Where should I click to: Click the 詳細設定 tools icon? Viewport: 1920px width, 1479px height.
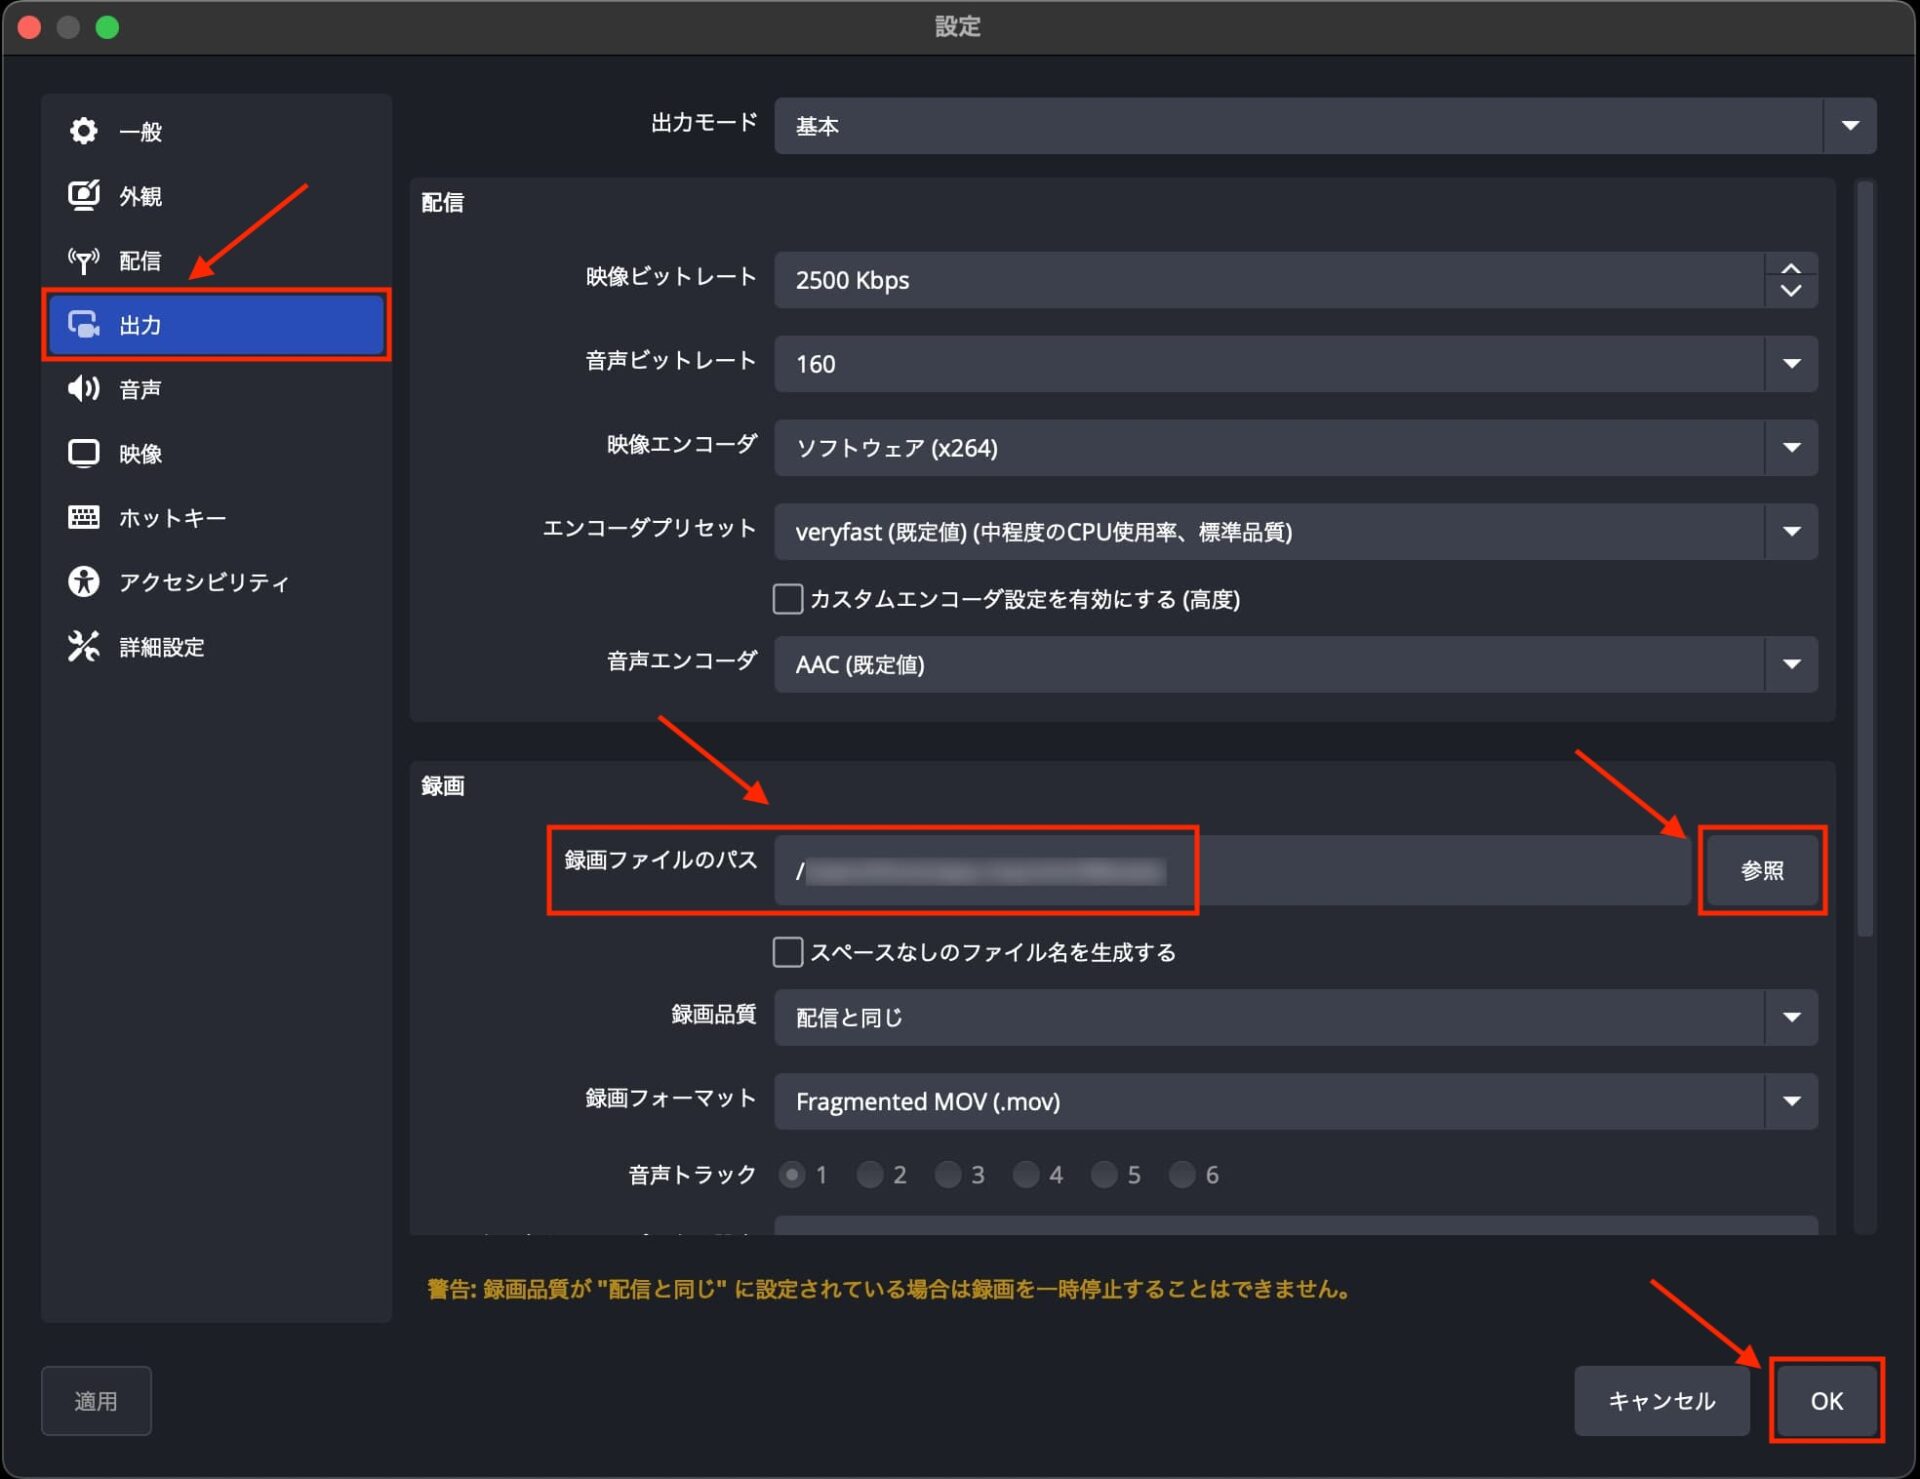[x=84, y=647]
